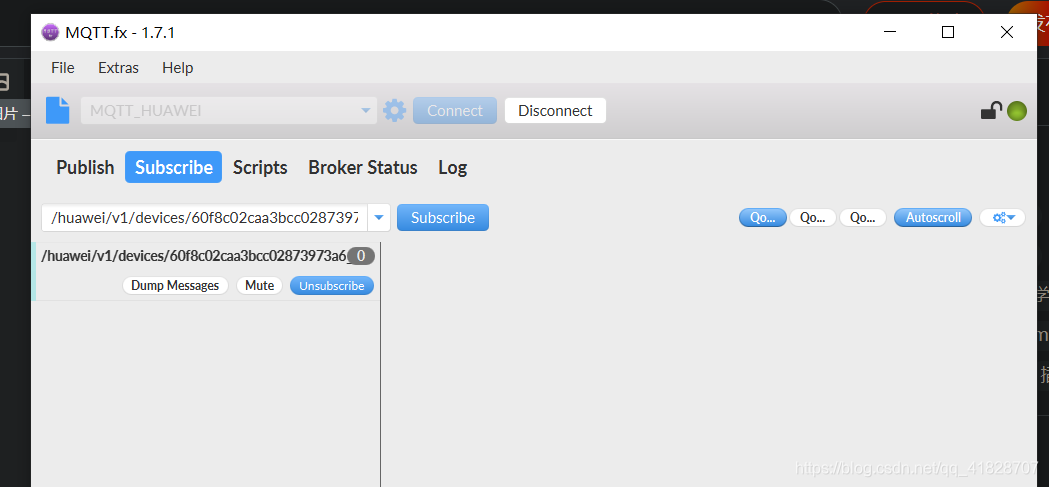
Task: Open the subscribe settings gears dropdown
Action: tap(1002, 217)
